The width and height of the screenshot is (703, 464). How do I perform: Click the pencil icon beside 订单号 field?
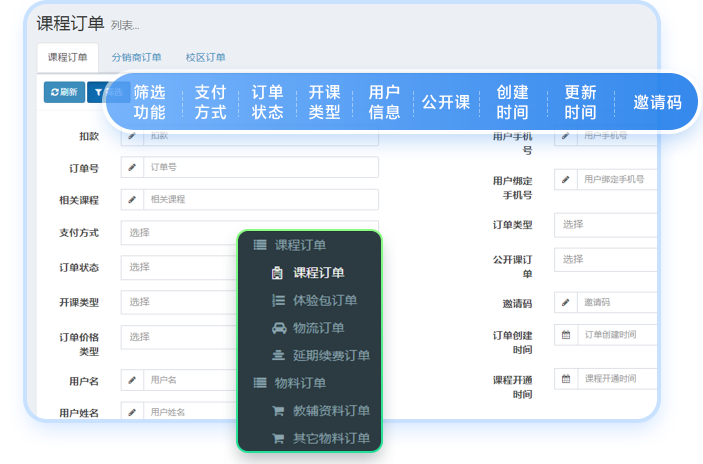click(x=132, y=167)
